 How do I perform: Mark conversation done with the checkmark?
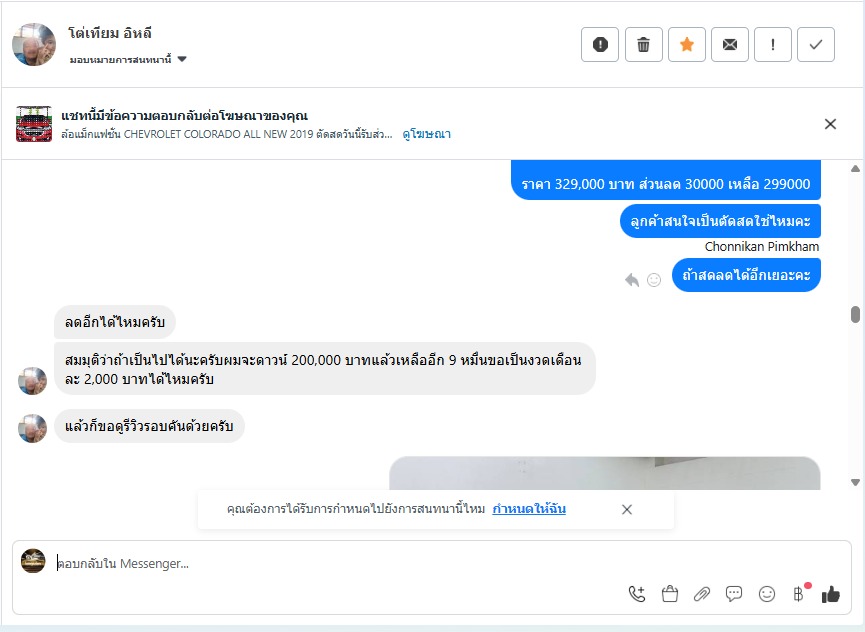click(x=816, y=44)
